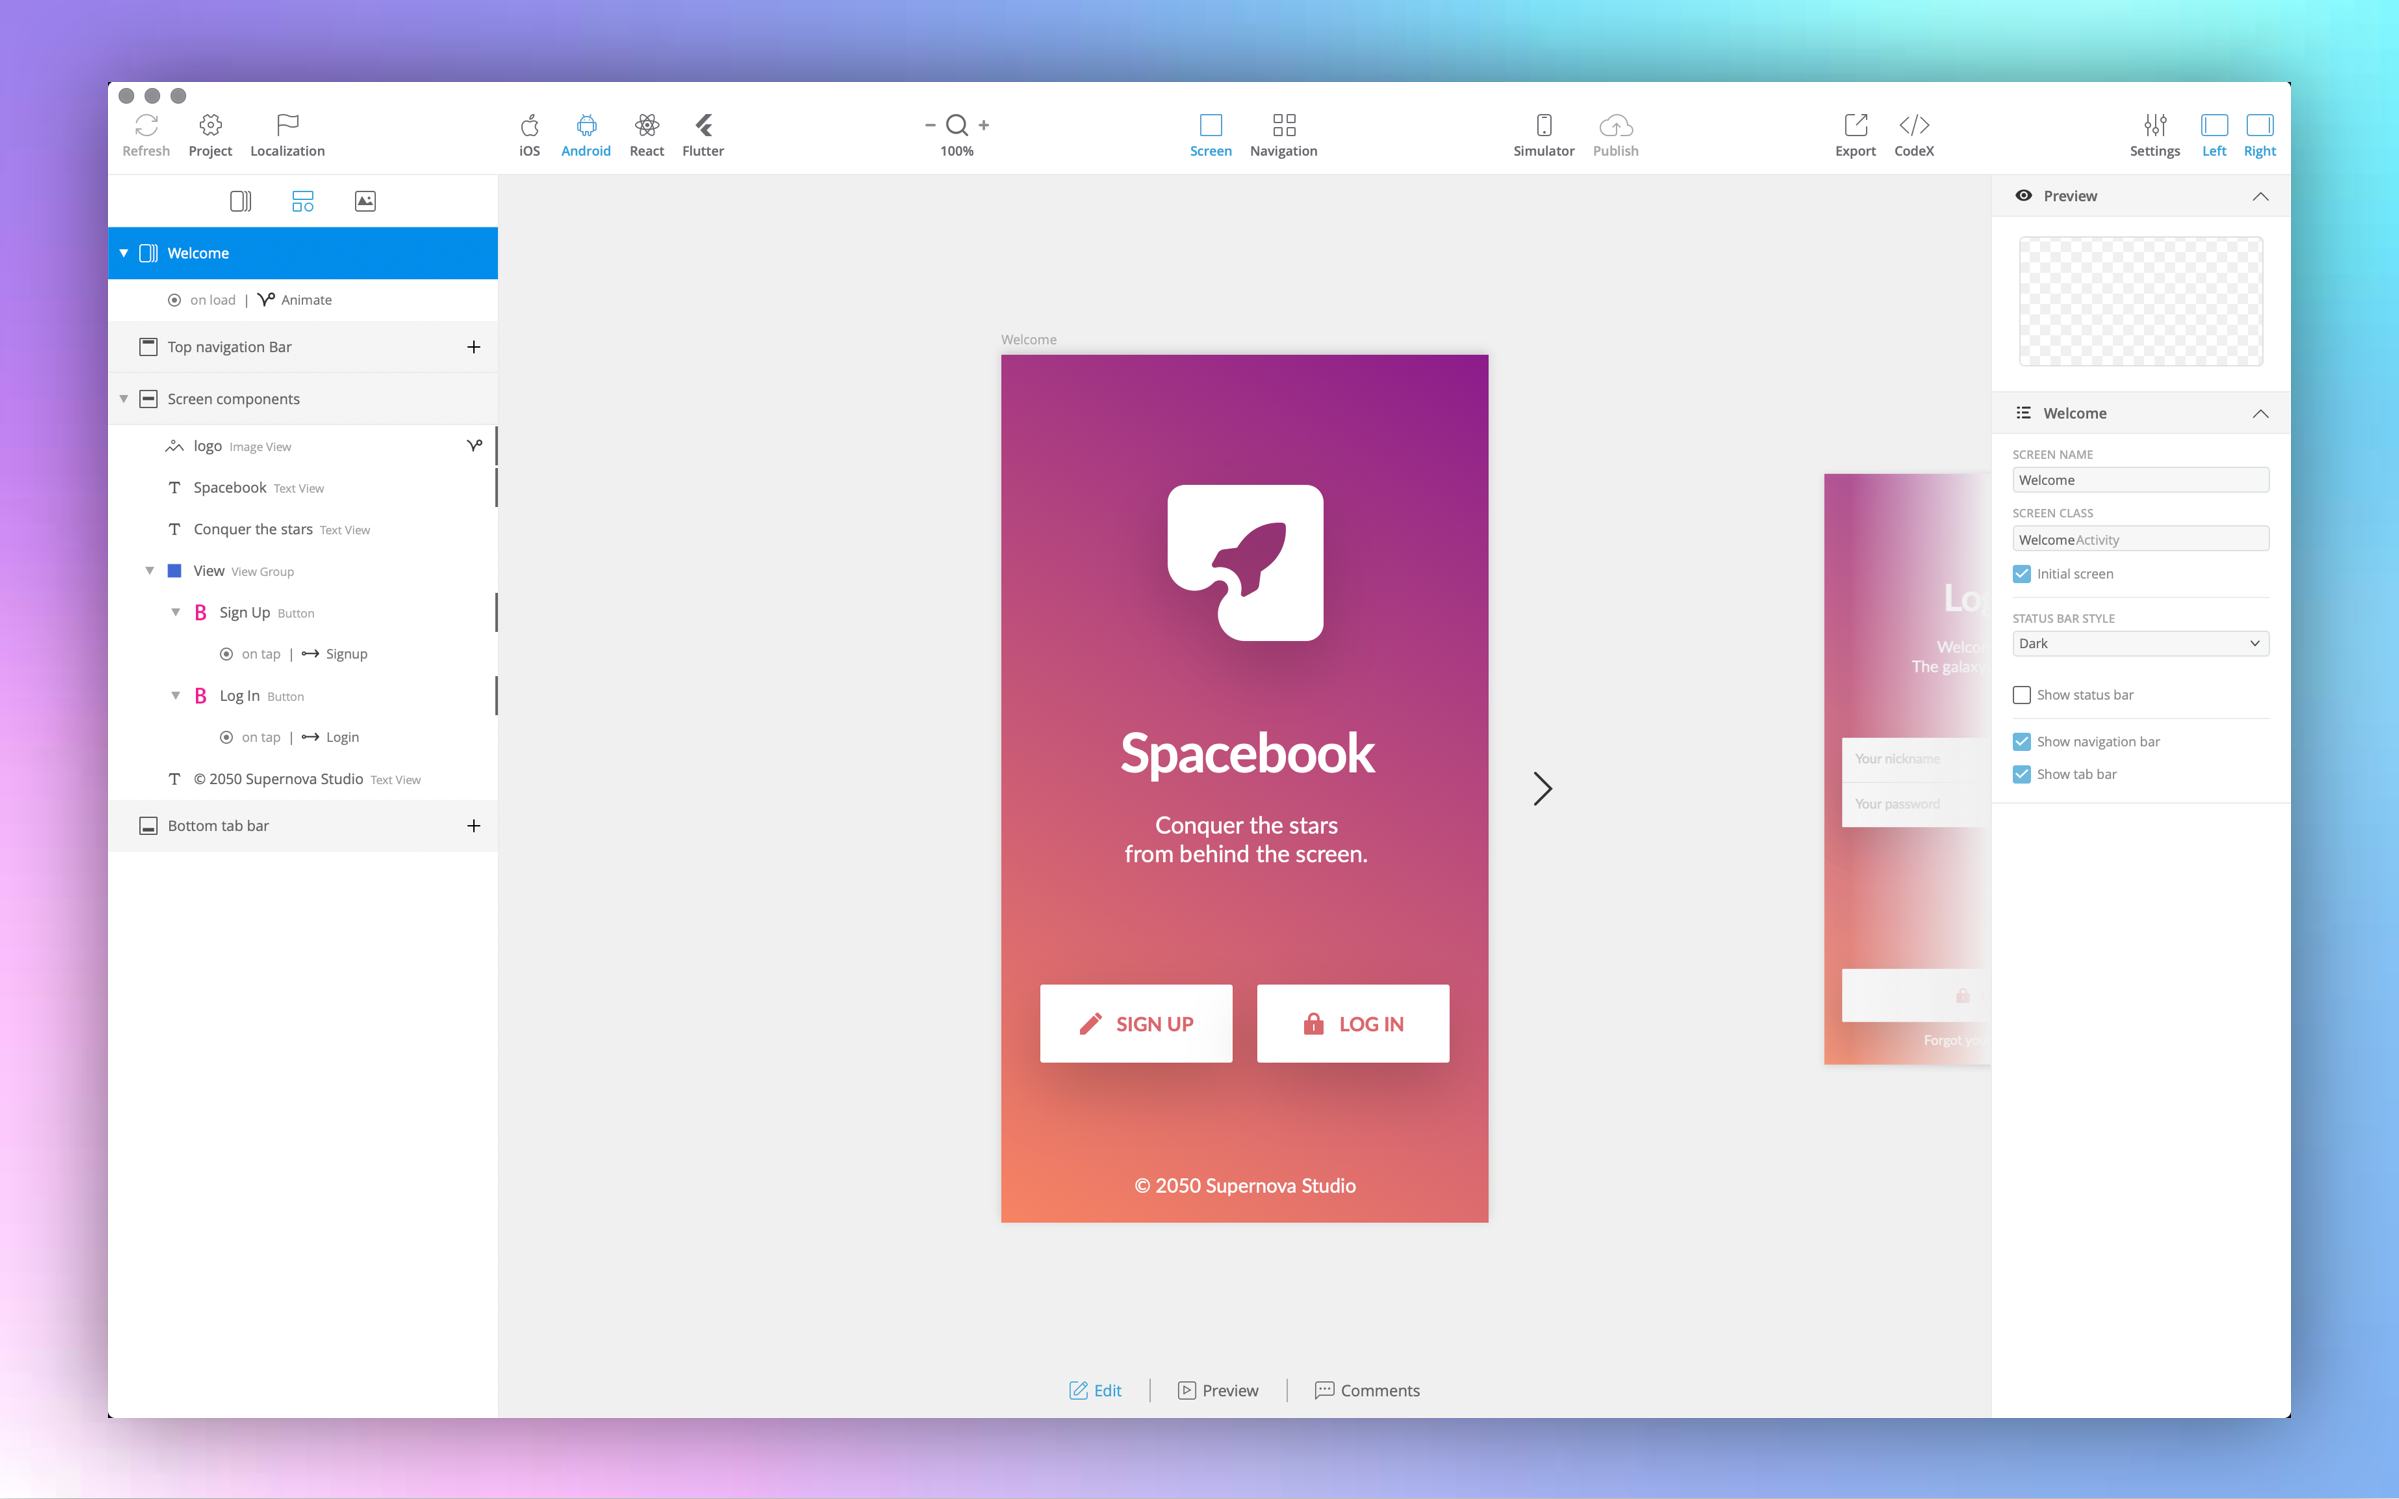Screen dimensions: 2399x1499
Task: Open the image assets panel icon
Action: click(x=365, y=201)
